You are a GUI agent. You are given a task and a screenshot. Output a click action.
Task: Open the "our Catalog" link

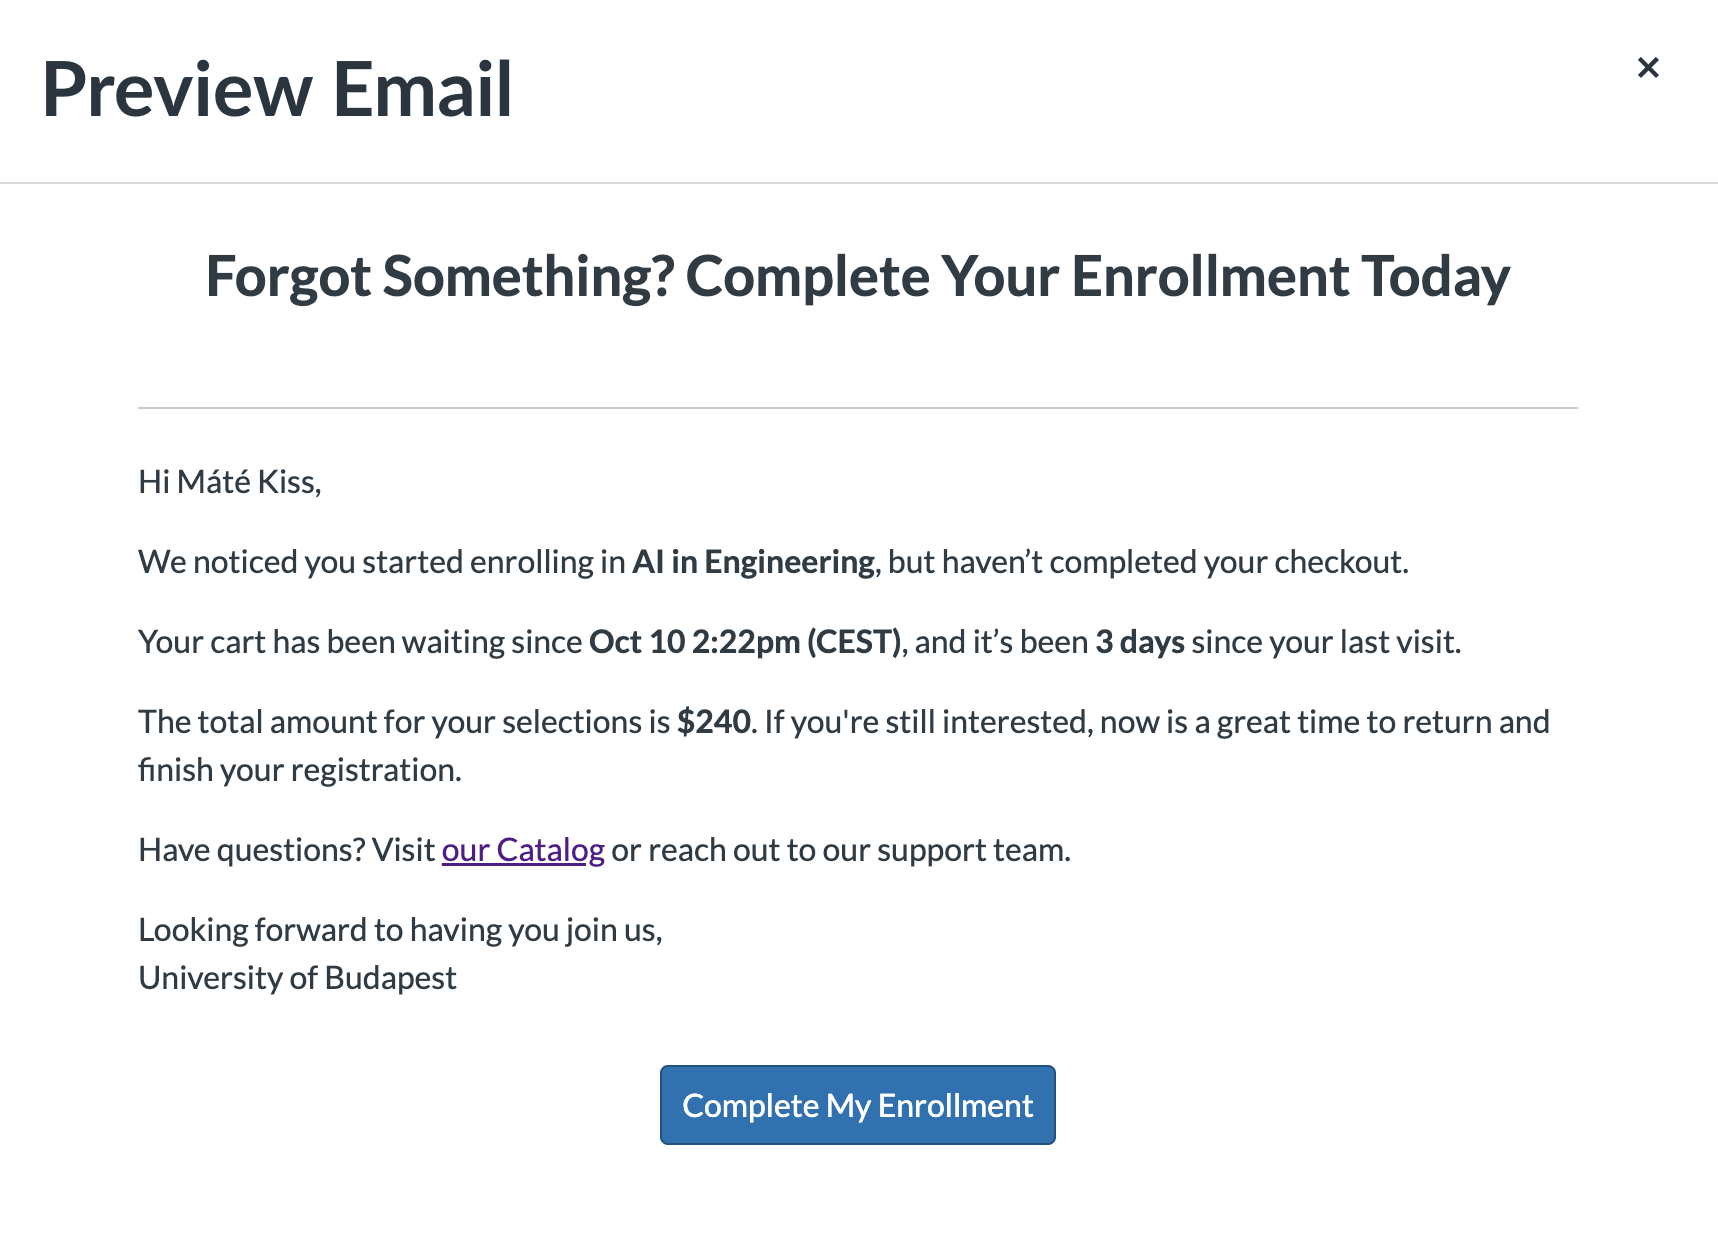coord(523,850)
